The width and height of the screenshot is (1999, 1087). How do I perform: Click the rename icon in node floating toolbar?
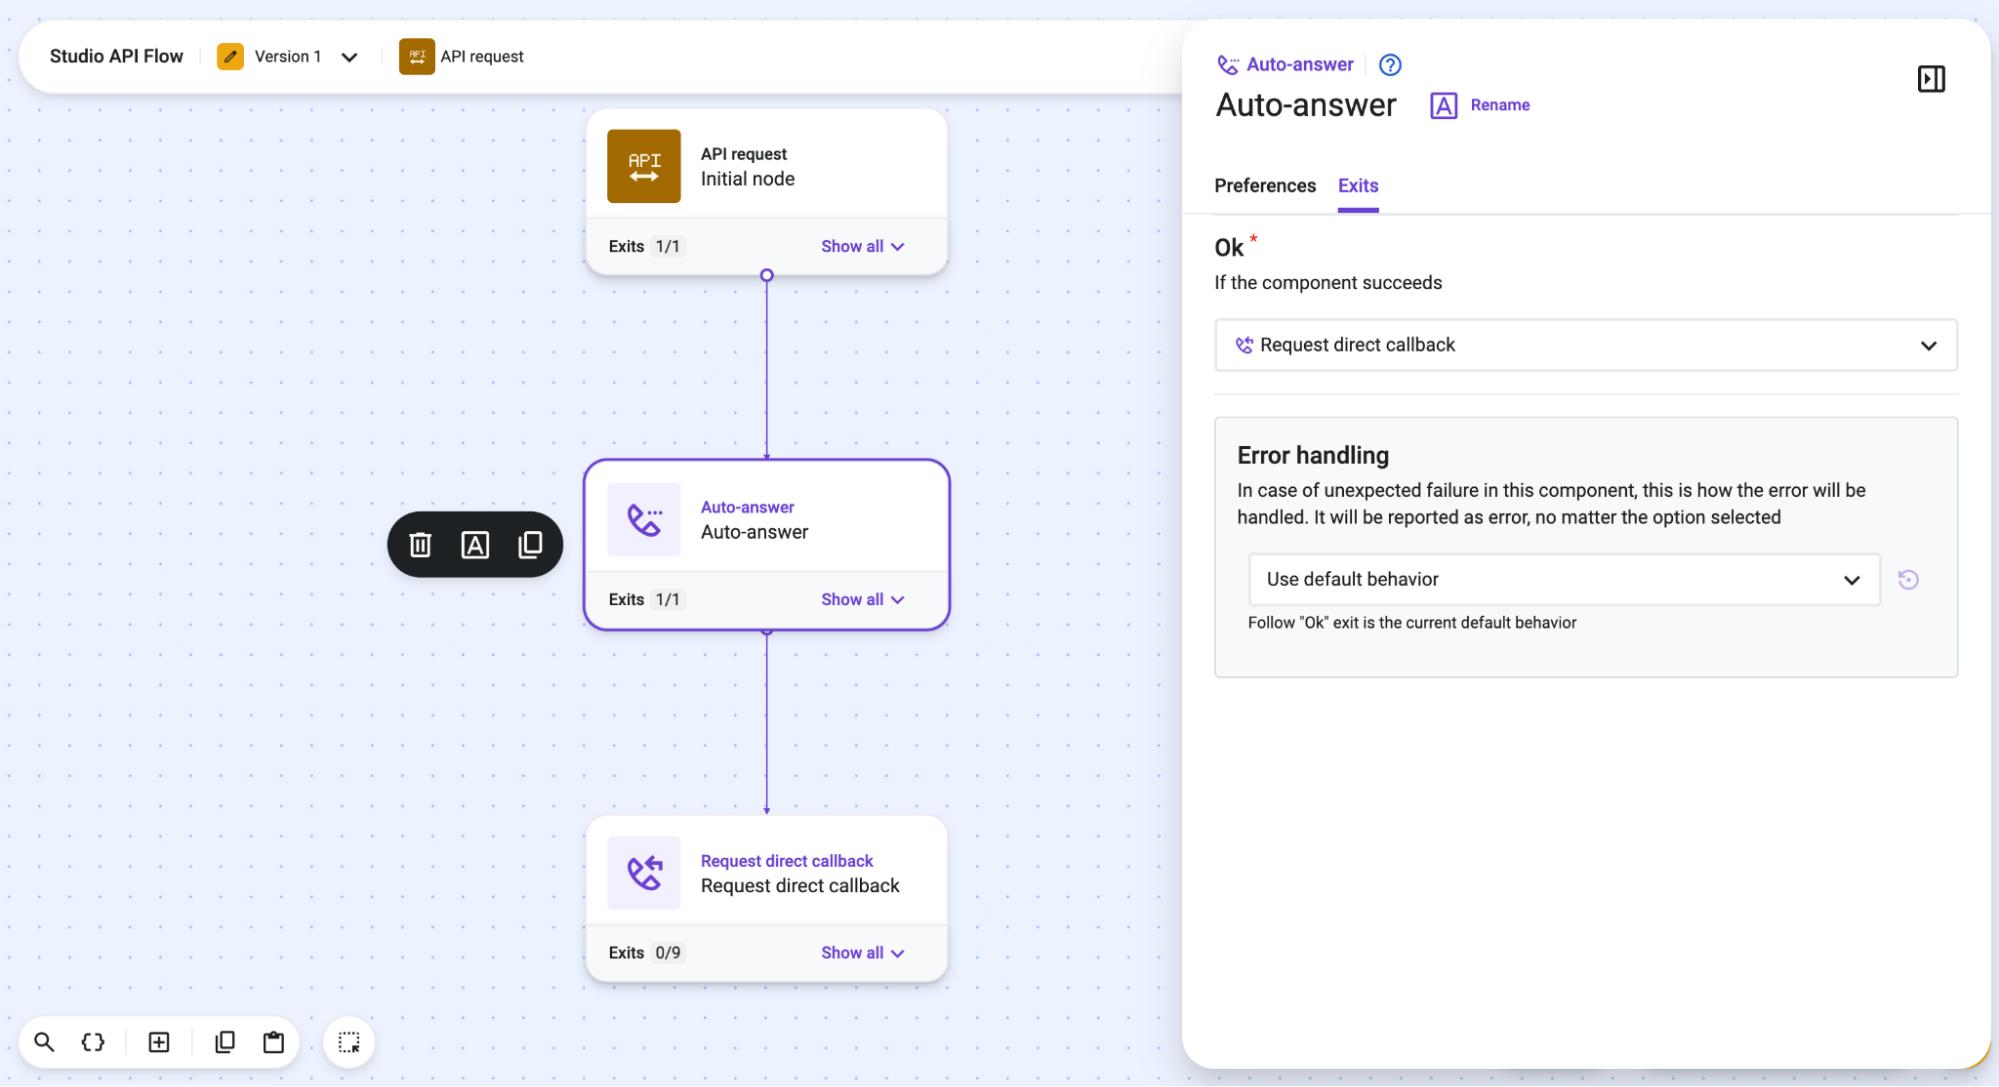(x=475, y=544)
